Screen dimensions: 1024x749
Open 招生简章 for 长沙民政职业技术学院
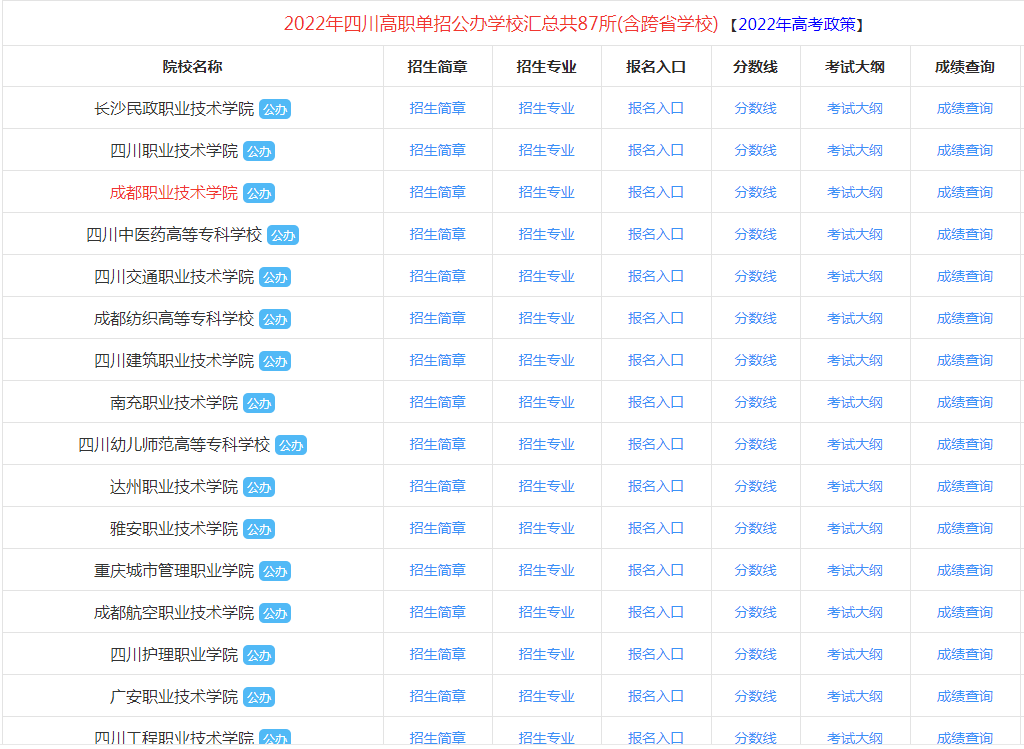click(438, 108)
